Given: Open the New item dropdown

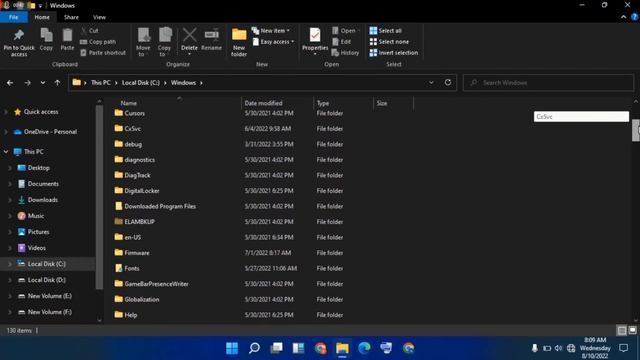Looking at the screenshot, I should [x=271, y=31].
